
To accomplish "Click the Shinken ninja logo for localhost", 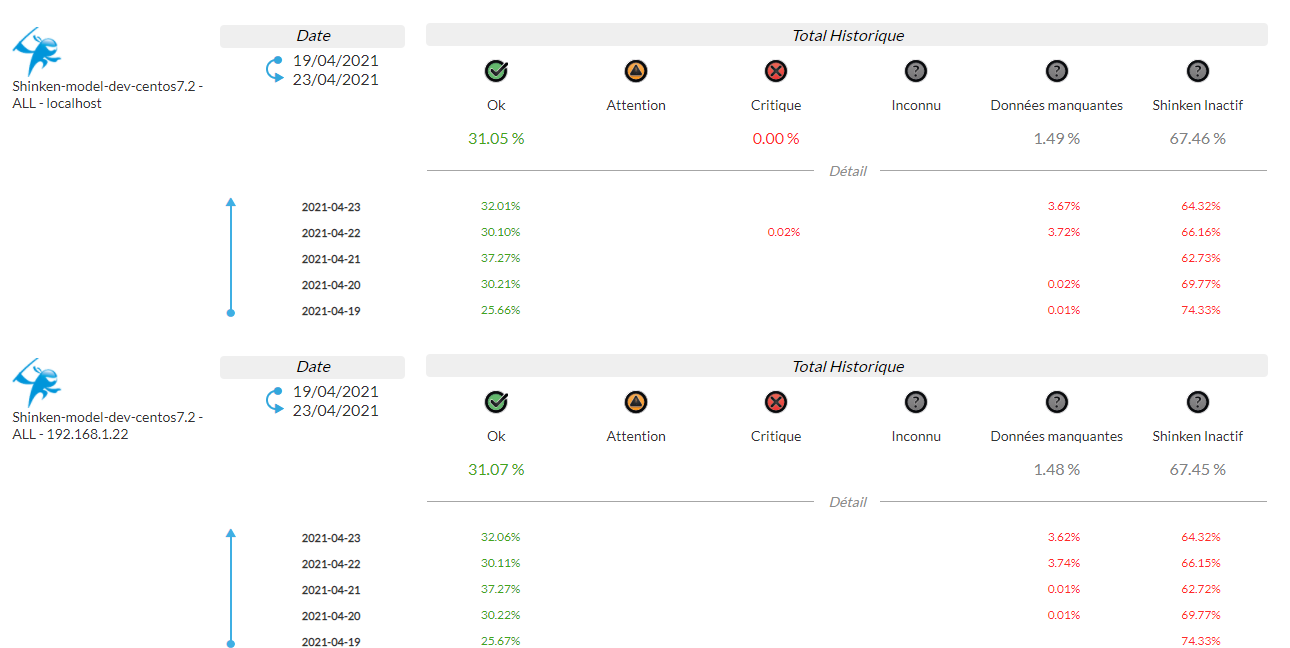I will coord(37,52).
